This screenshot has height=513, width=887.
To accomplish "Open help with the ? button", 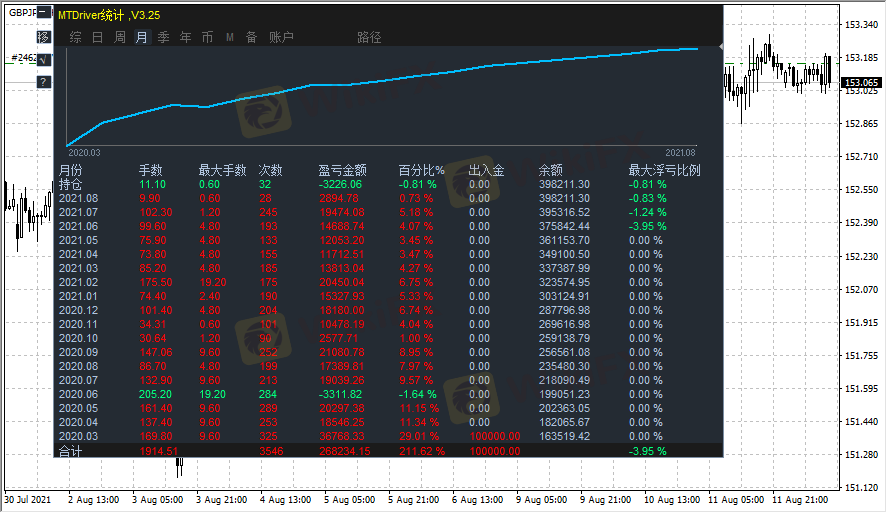I will (44, 82).
